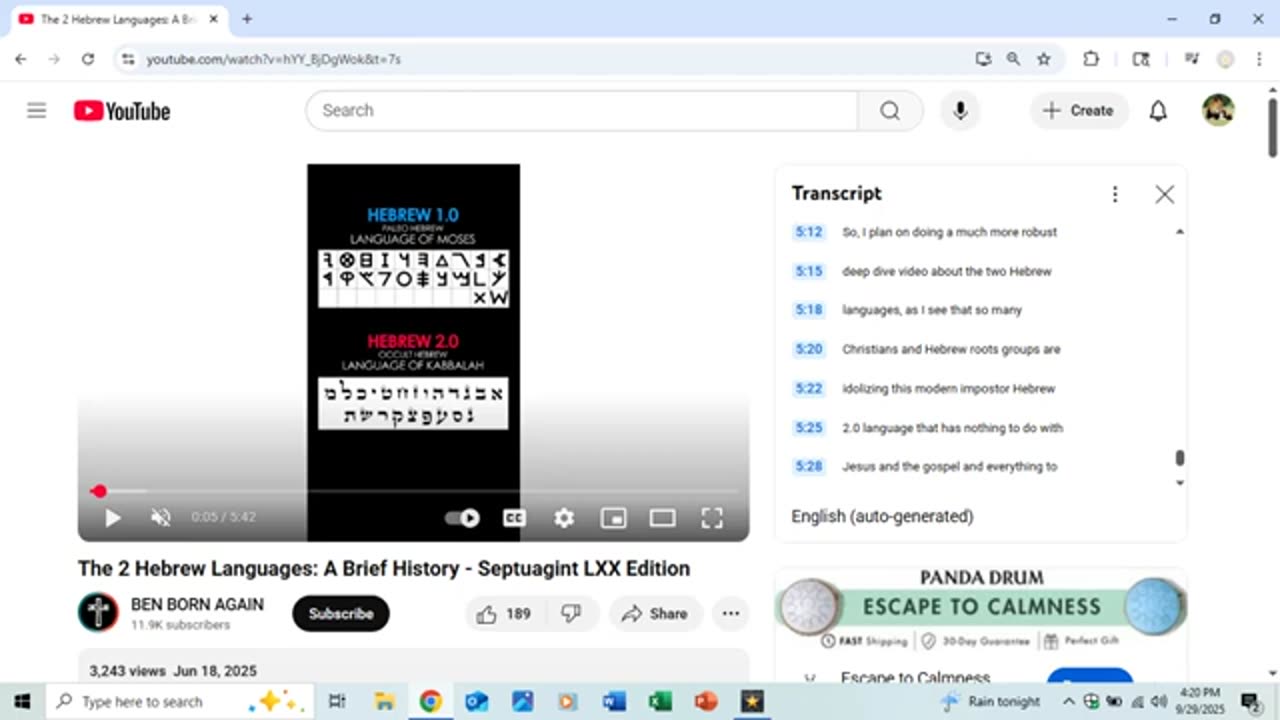The width and height of the screenshot is (1280, 720).
Task: Close the 2 Hebrew Languages tab
Action: click(x=213, y=19)
